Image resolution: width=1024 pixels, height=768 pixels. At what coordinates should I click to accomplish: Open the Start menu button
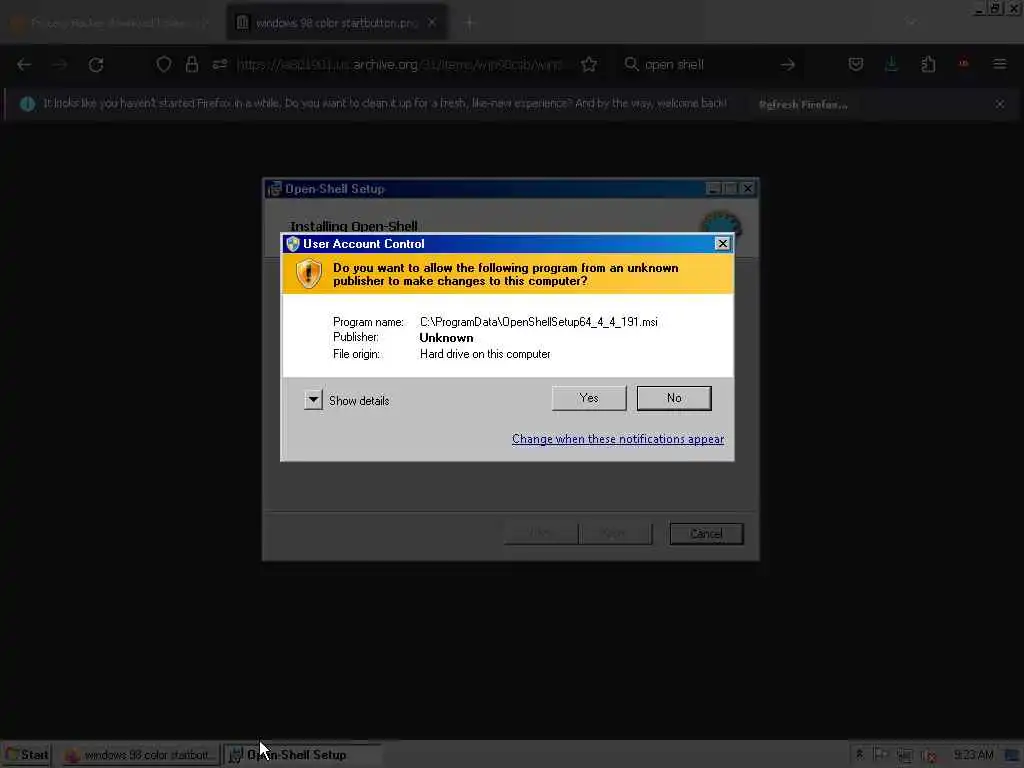[x=26, y=754]
